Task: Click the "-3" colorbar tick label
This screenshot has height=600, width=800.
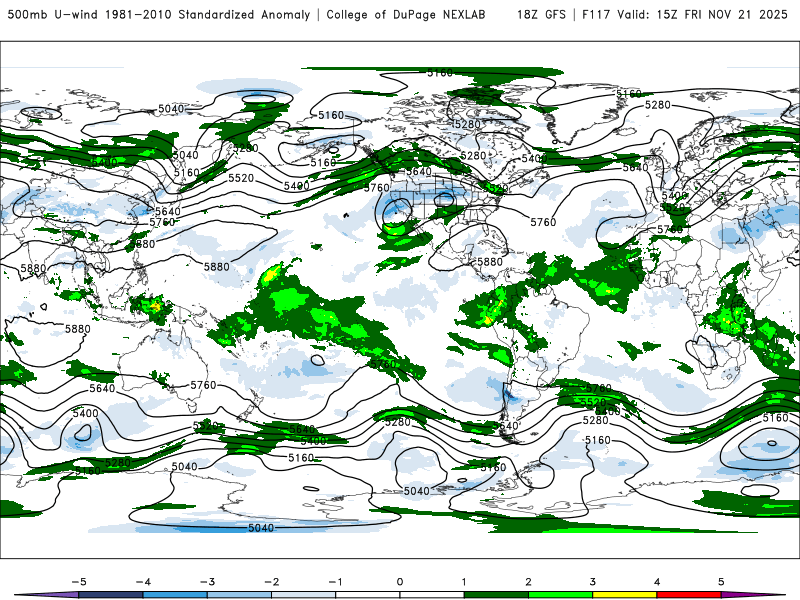Action: coord(207,582)
